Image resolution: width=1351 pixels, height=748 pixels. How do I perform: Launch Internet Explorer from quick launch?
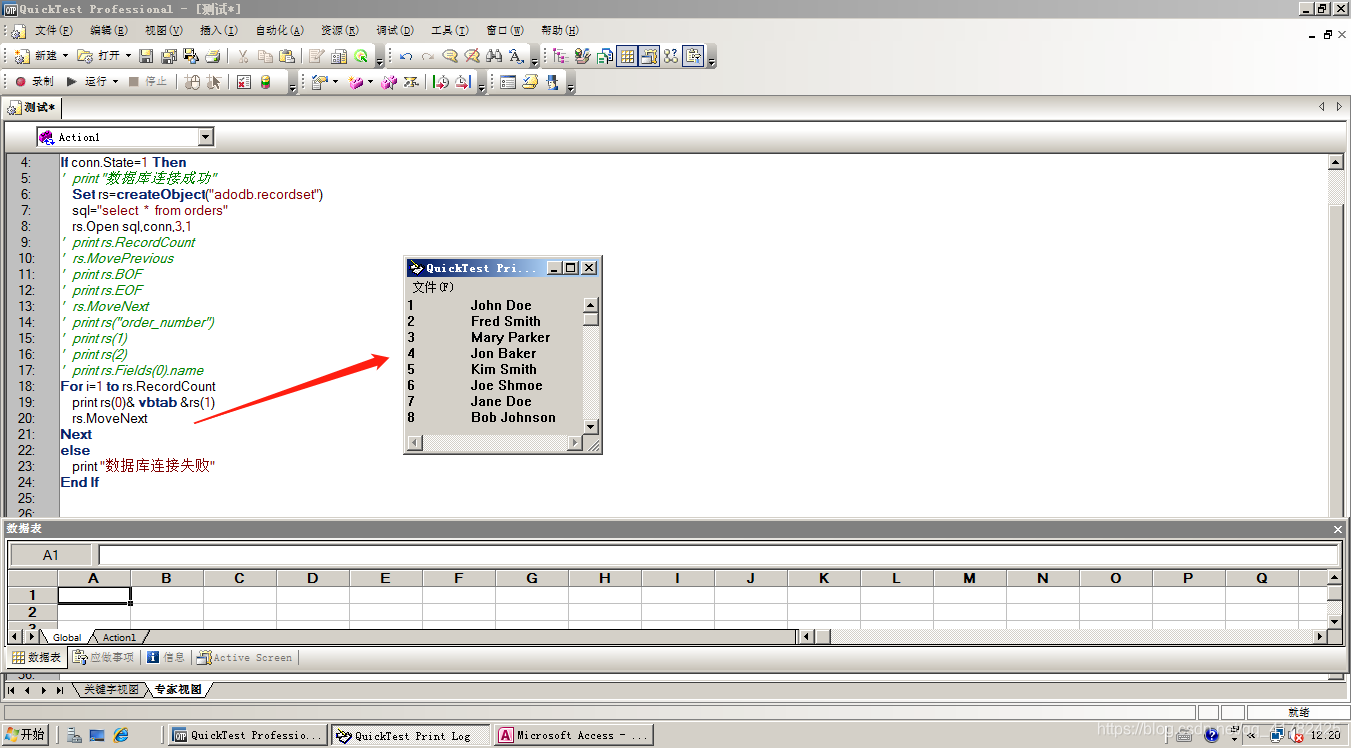[x=121, y=735]
